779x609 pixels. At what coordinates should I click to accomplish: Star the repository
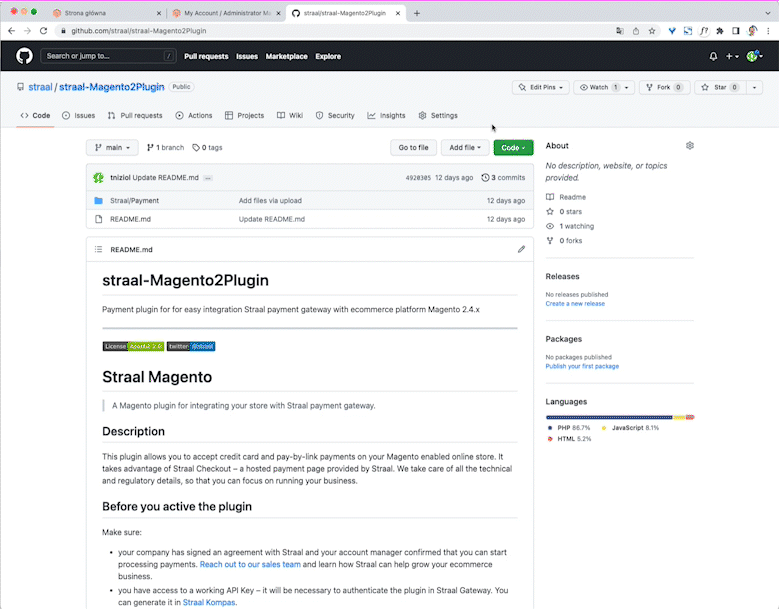pyautogui.click(x=720, y=87)
